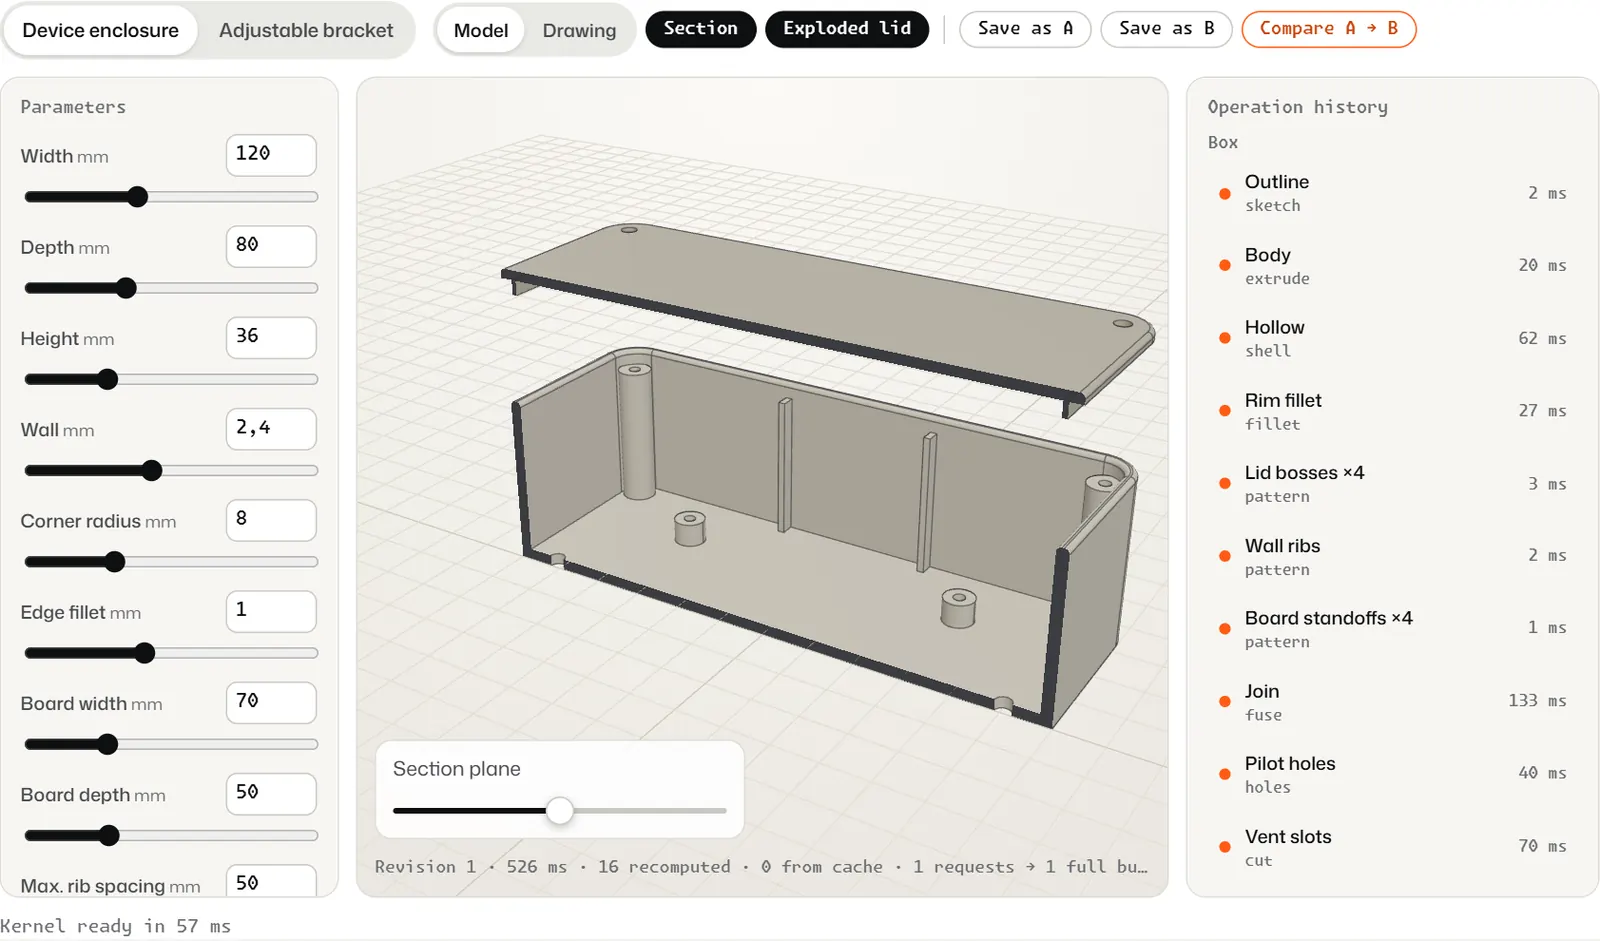This screenshot has height=941, width=1600.
Task: Select the Vent slots cut operation
Action: pyautogui.click(x=1392, y=847)
